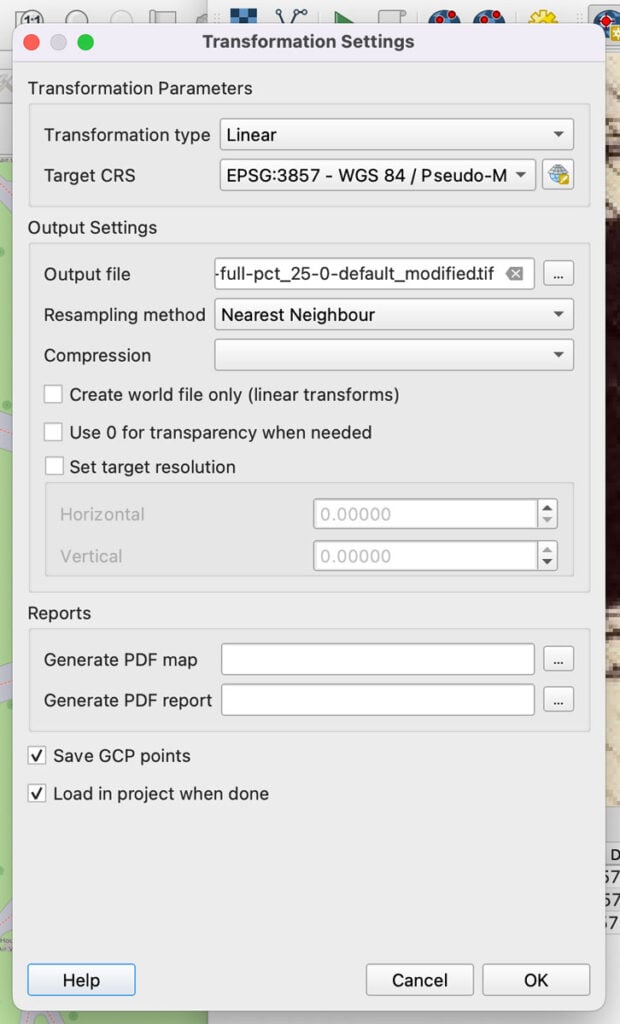620x1024 pixels.
Task: Click the Output Settings section heading
Action: [92, 227]
